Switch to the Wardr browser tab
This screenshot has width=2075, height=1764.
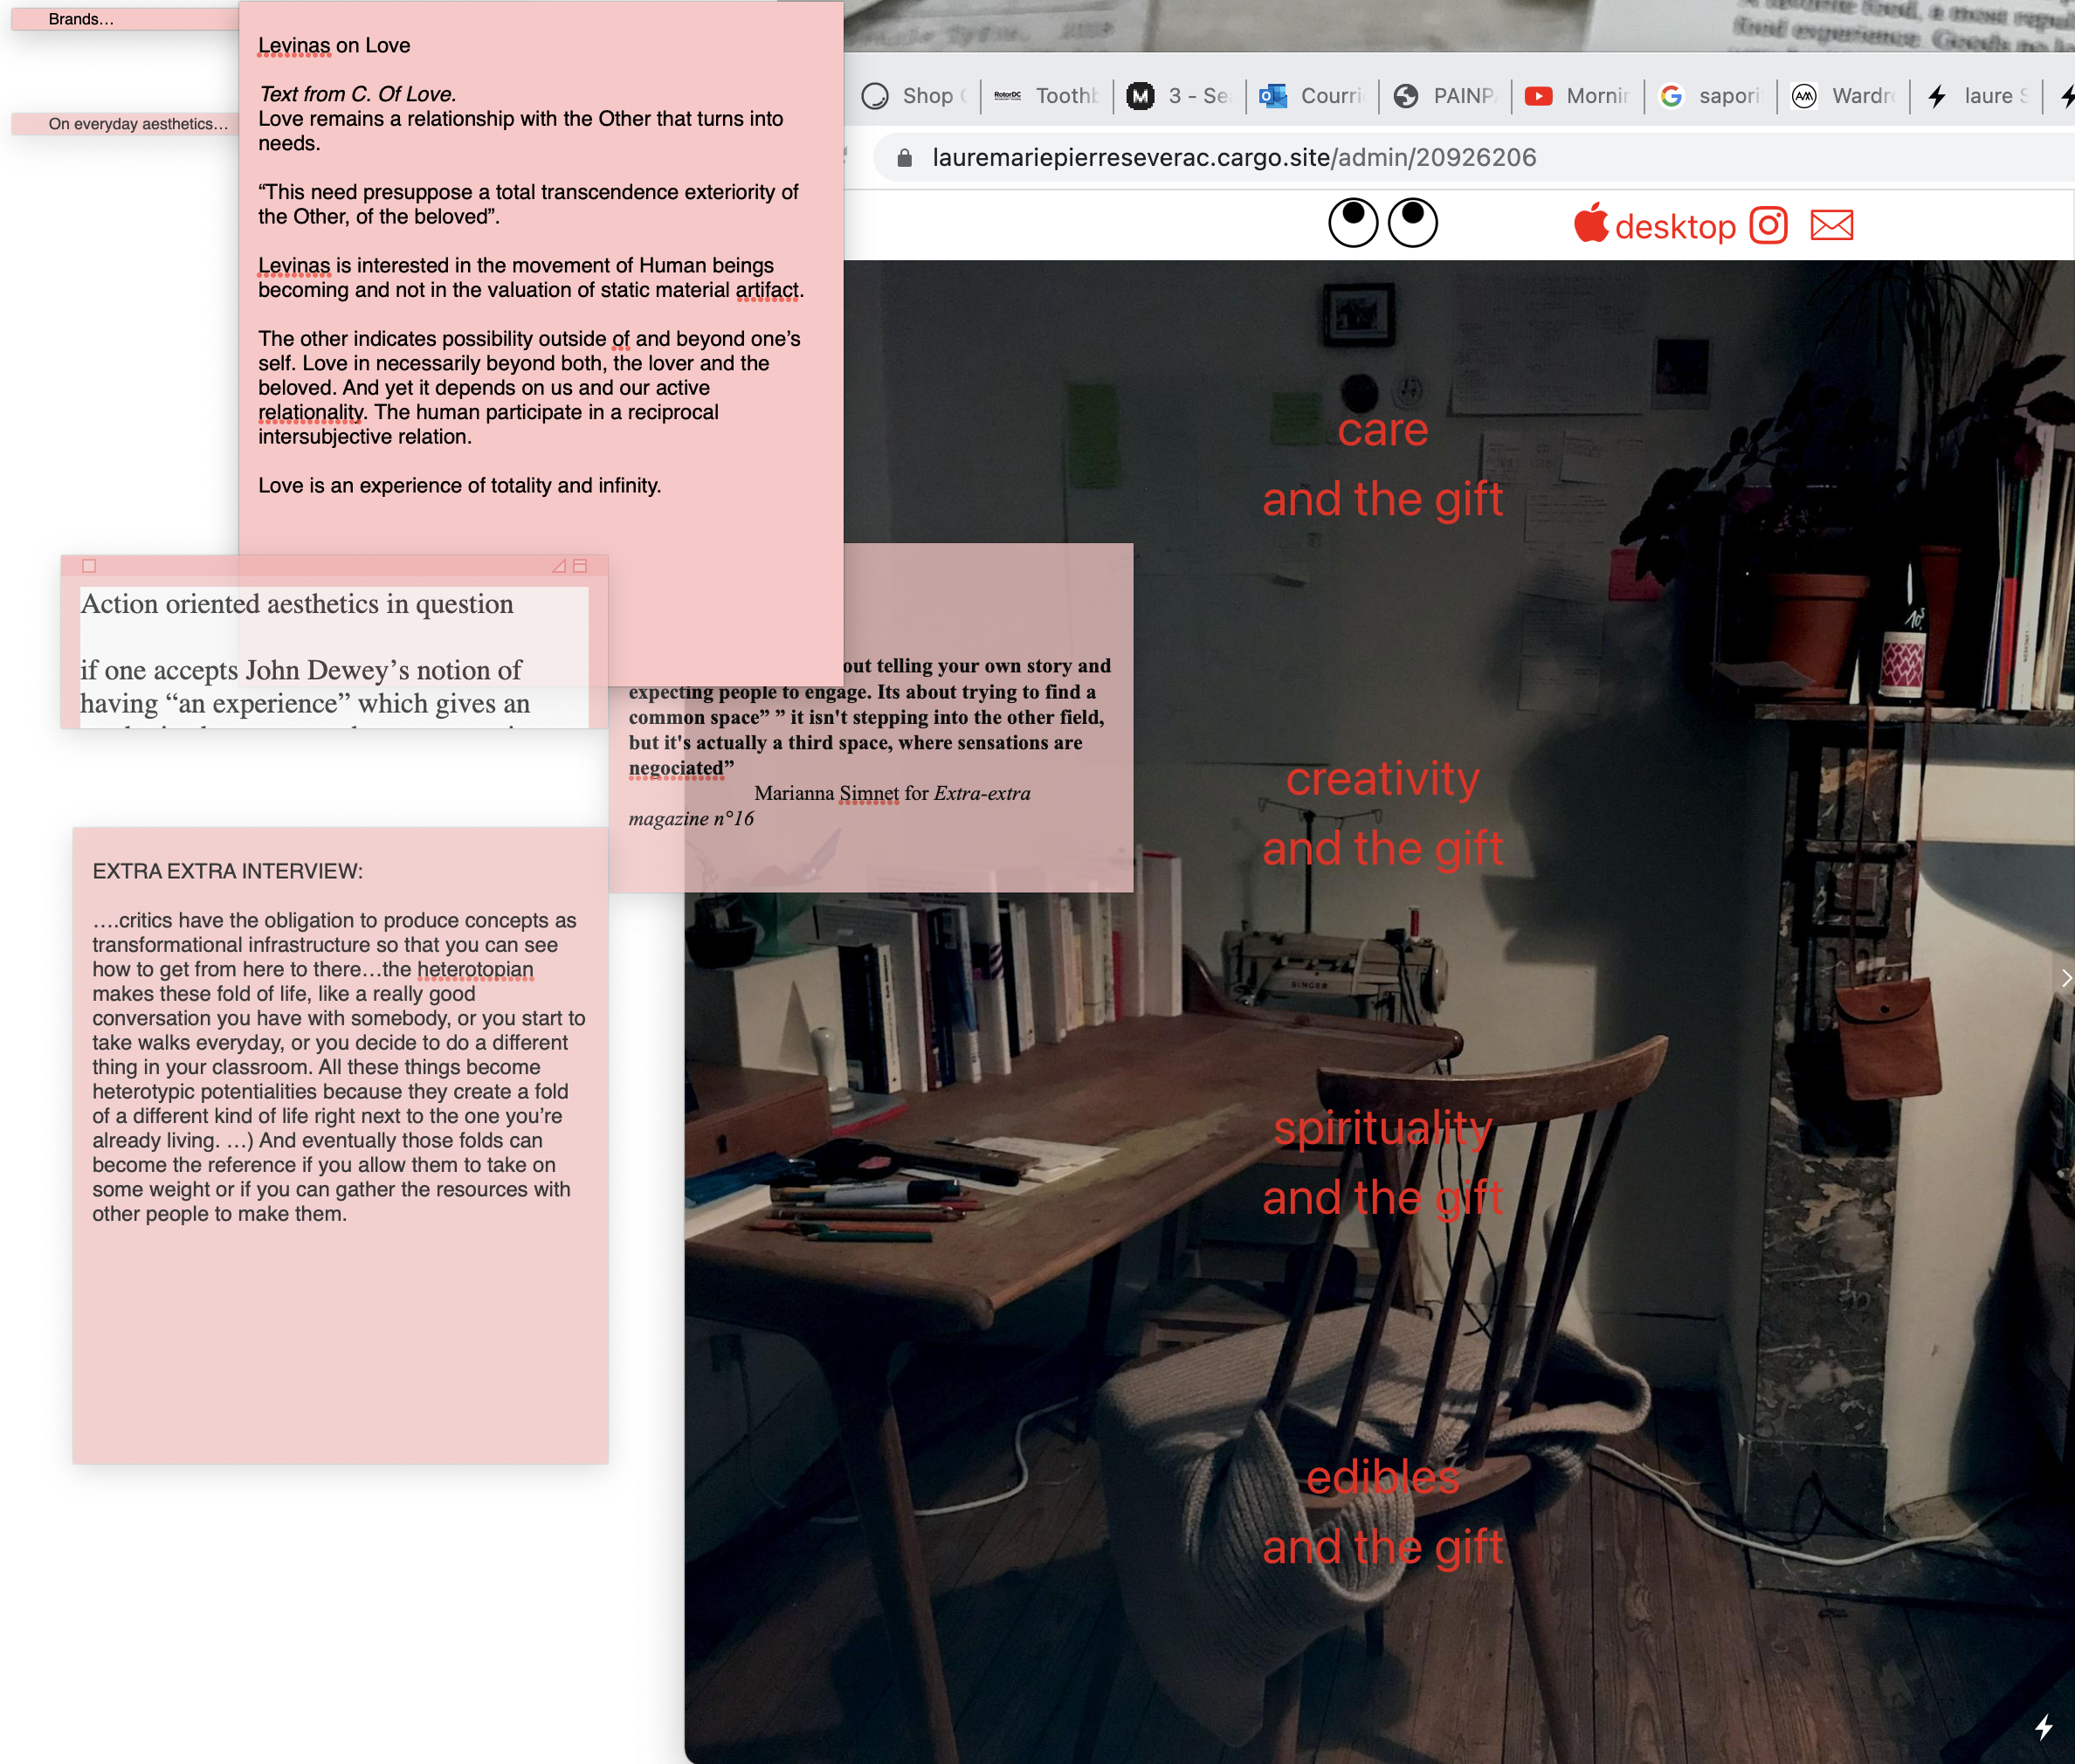click(1843, 96)
